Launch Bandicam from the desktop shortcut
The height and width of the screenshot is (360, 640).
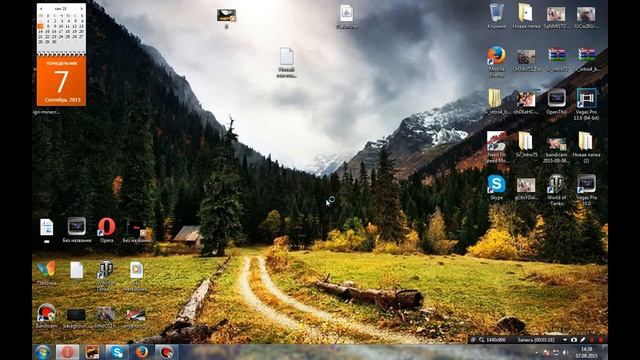(47, 313)
